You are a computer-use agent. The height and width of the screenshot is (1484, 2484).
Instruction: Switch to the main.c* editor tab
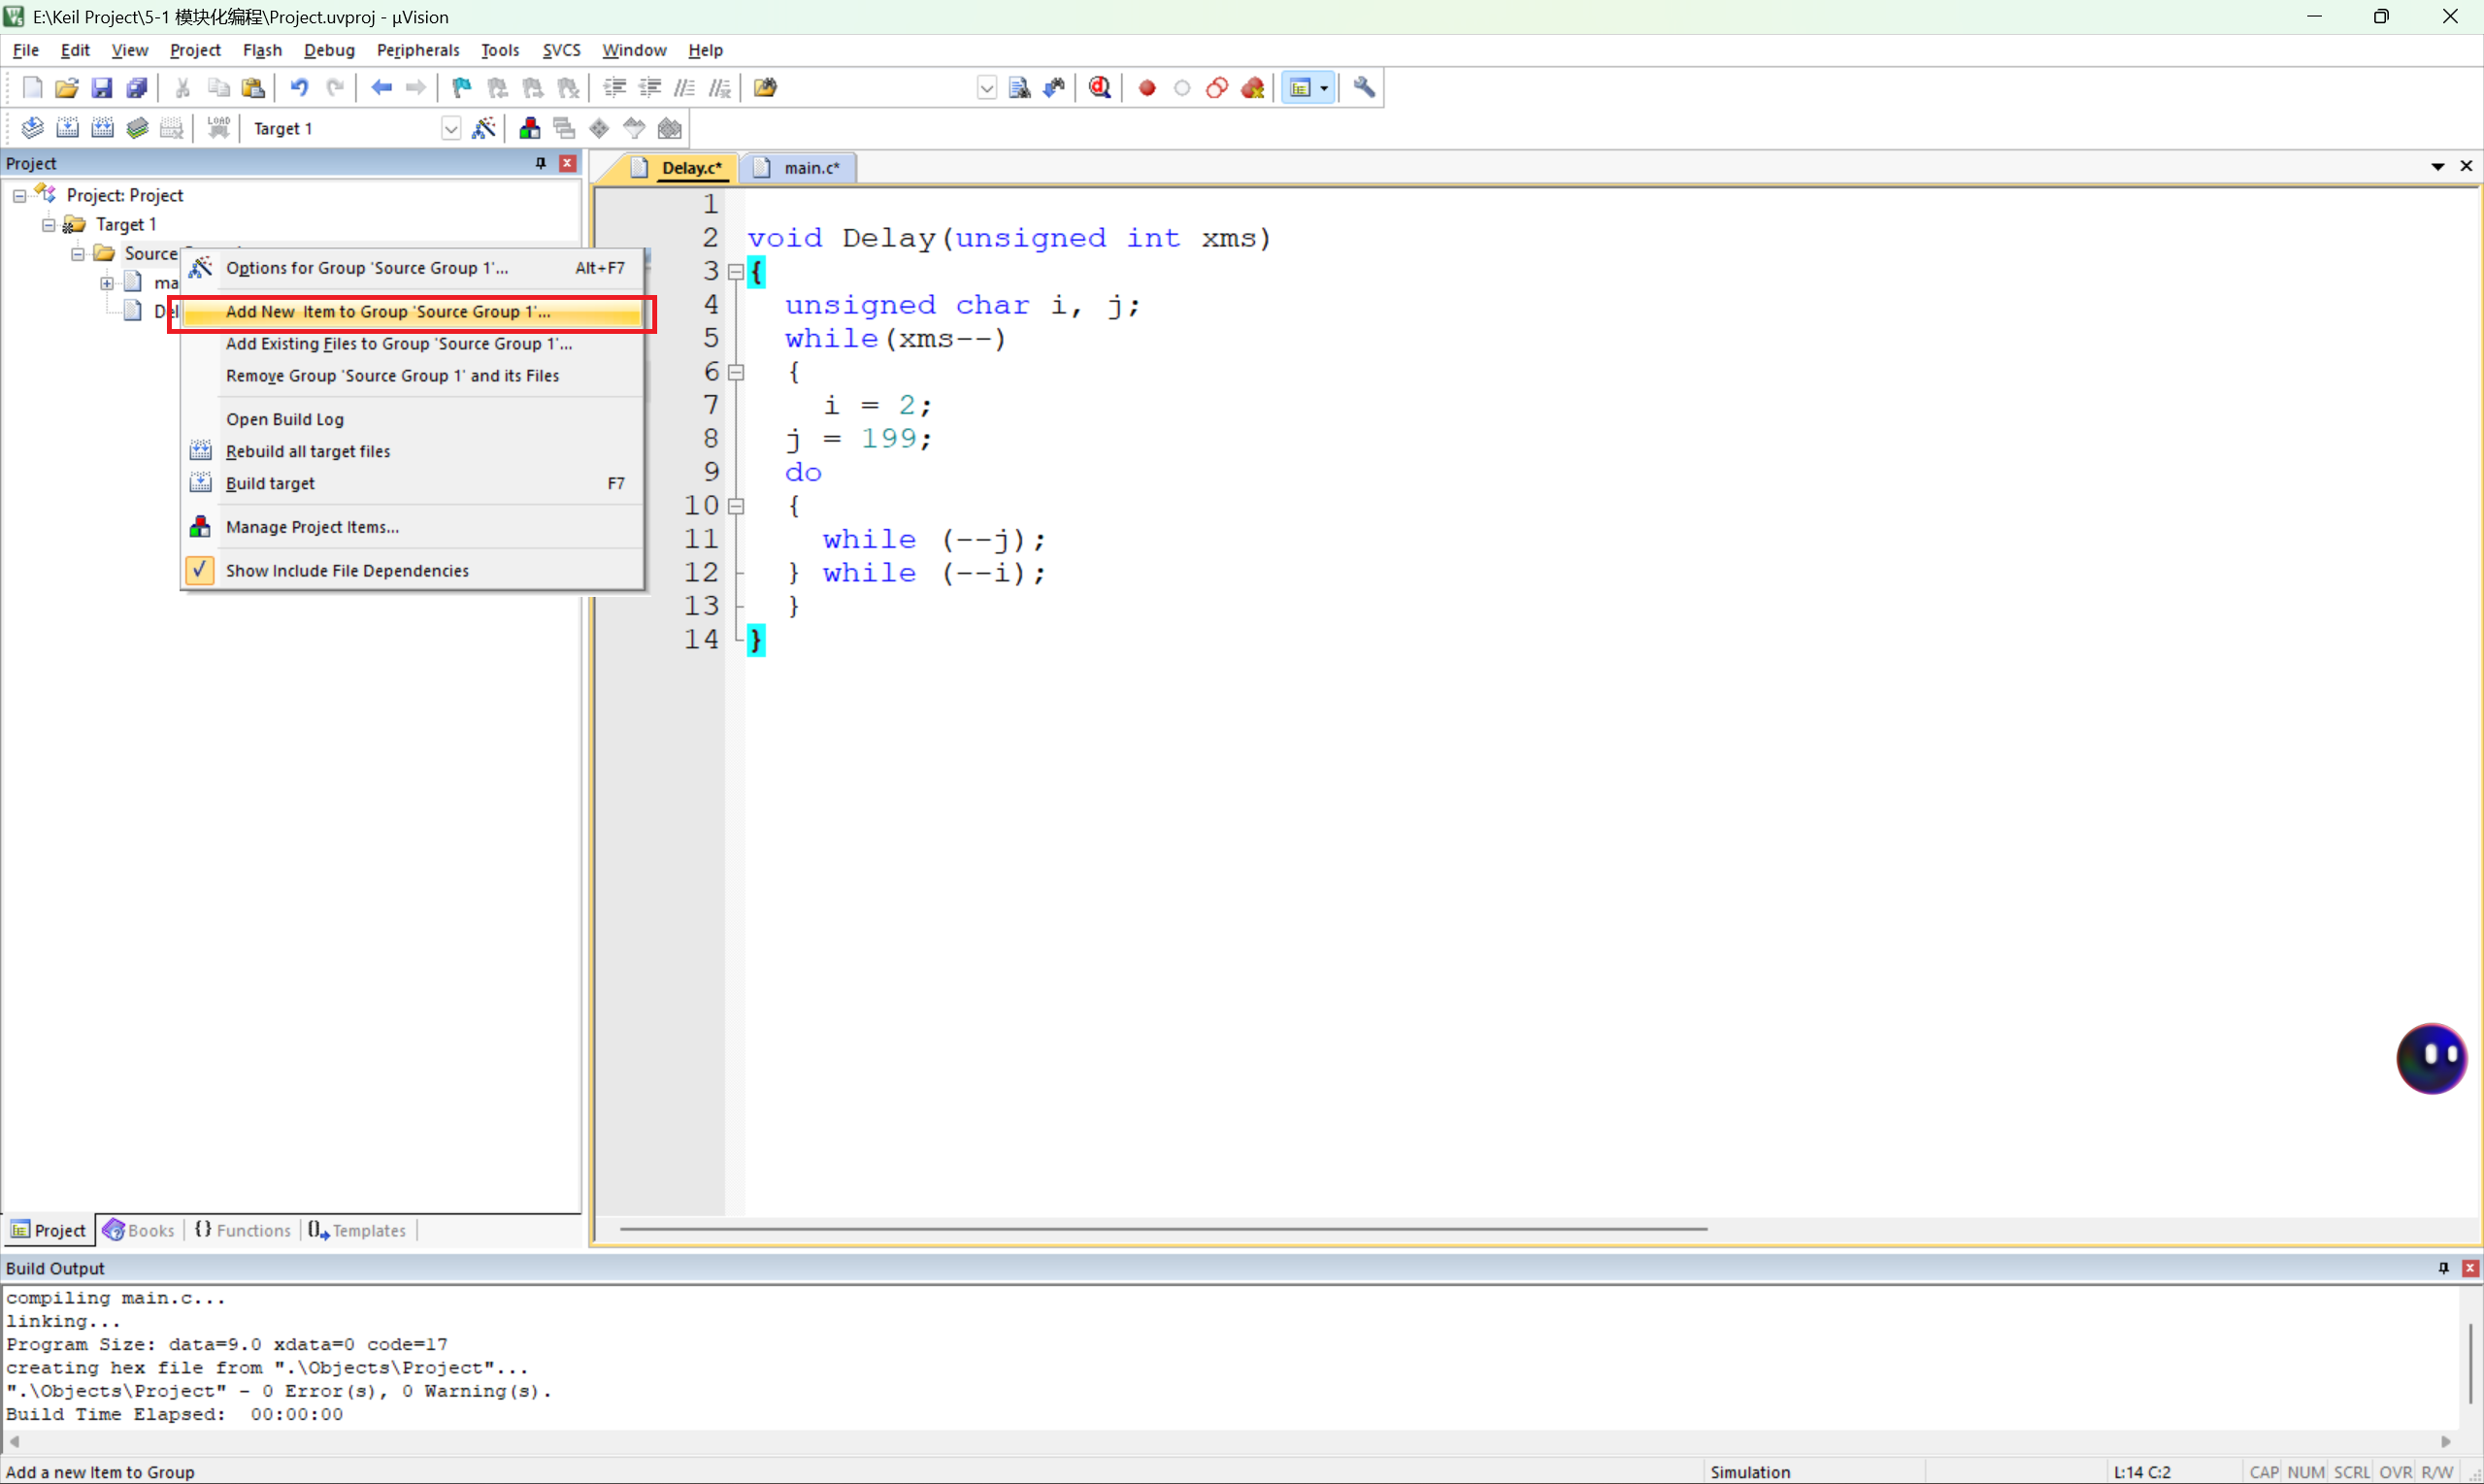point(810,168)
